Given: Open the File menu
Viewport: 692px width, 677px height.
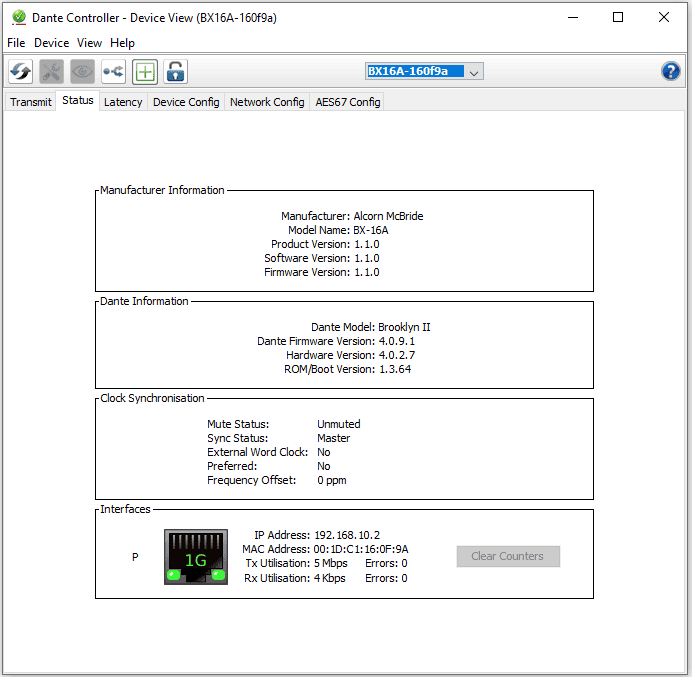Looking at the screenshot, I should 16,43.
